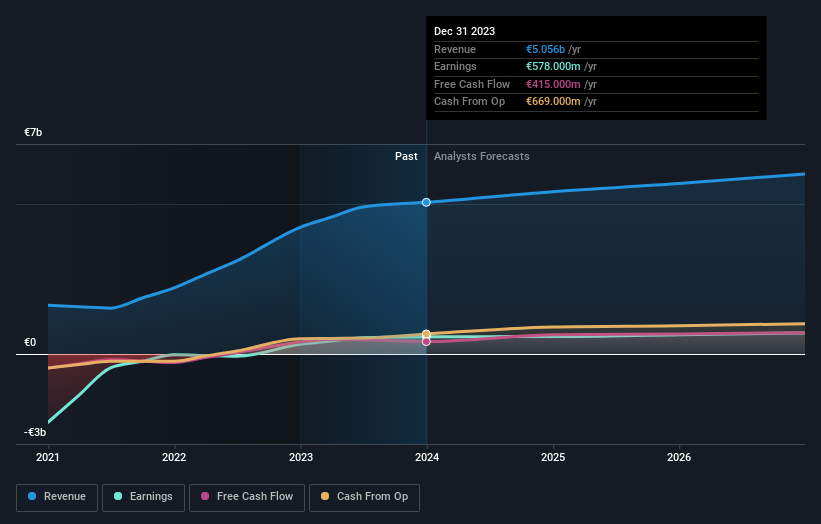Screen dimensions: 821x524
Task: Click the Earnings row label in tooltip
Action: click(x=456, y=66)
